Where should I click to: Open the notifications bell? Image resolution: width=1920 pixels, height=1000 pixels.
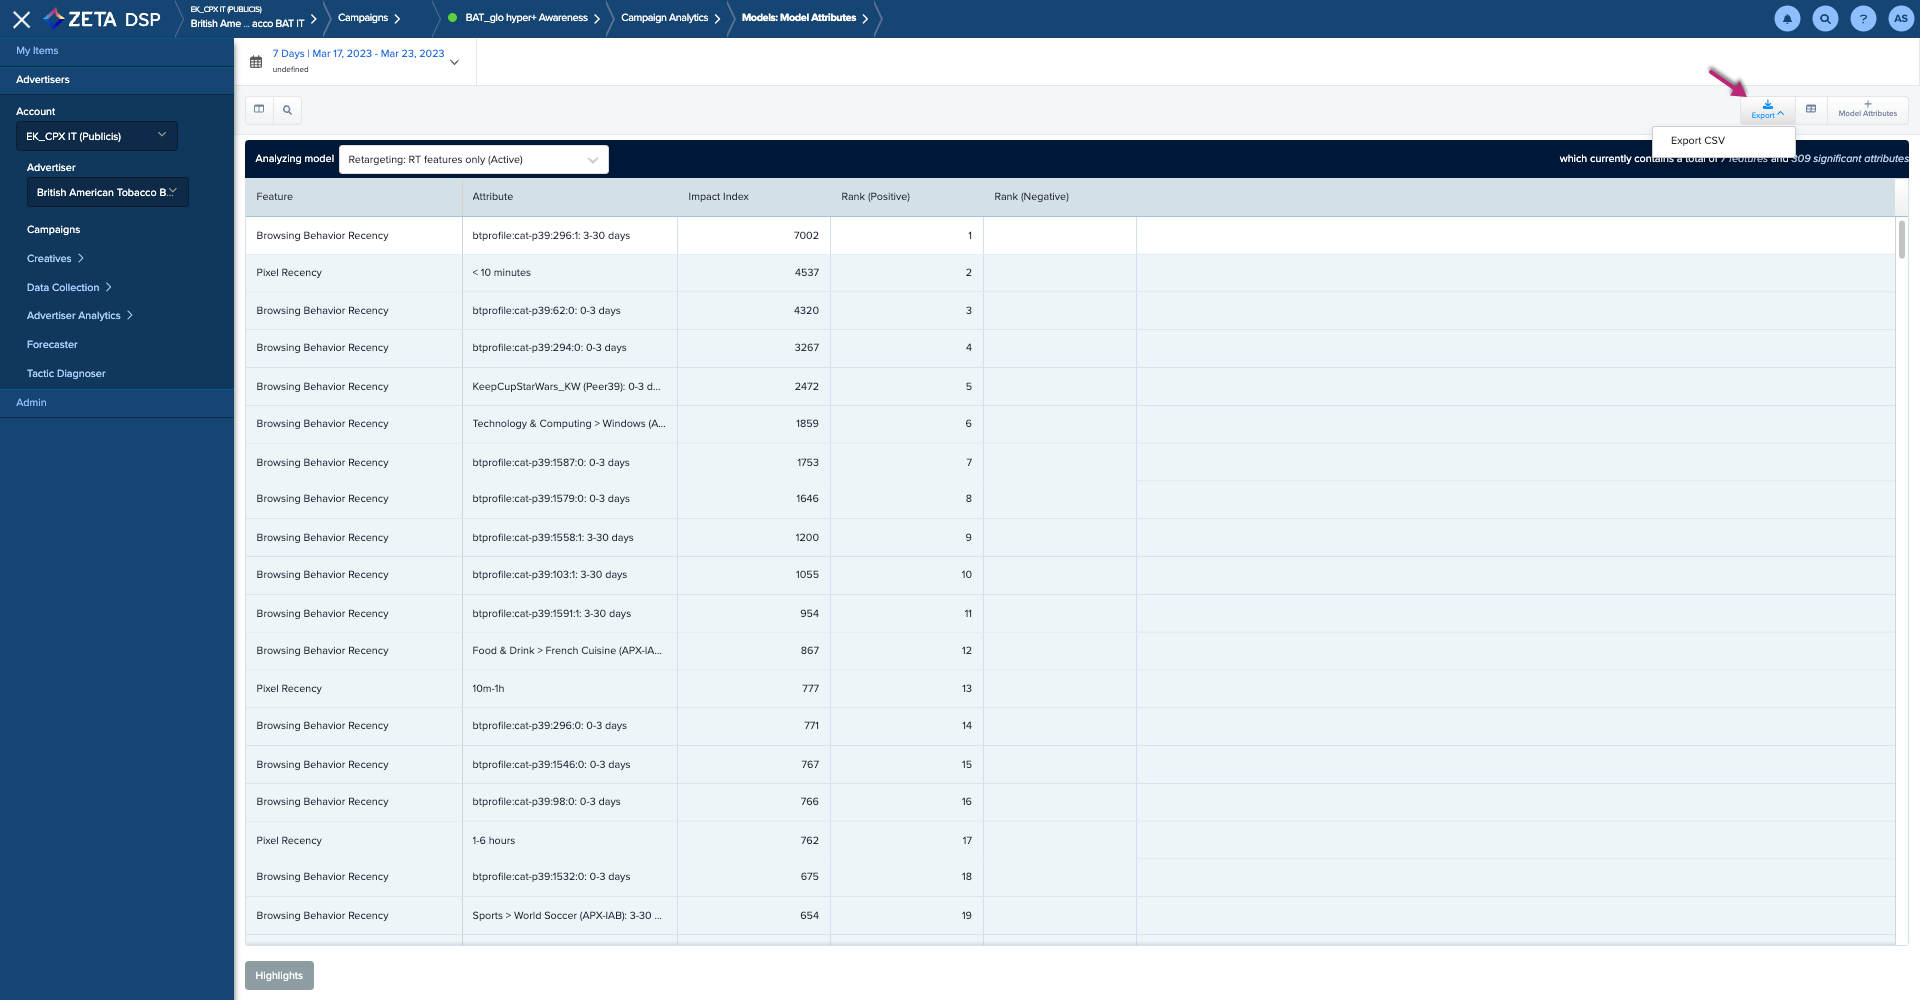pos(1787,19)
